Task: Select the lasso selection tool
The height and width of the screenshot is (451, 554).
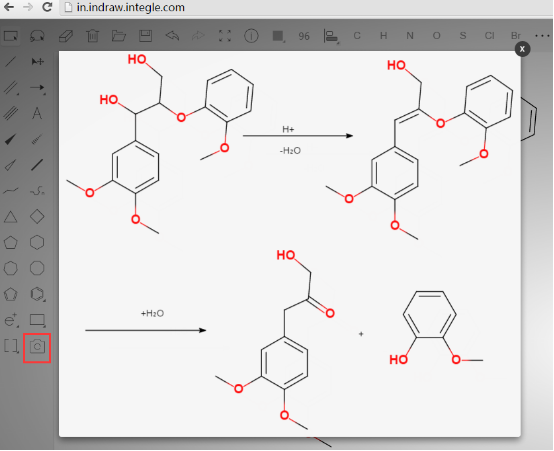Action: pyautogui.click(x=37, y=36)
